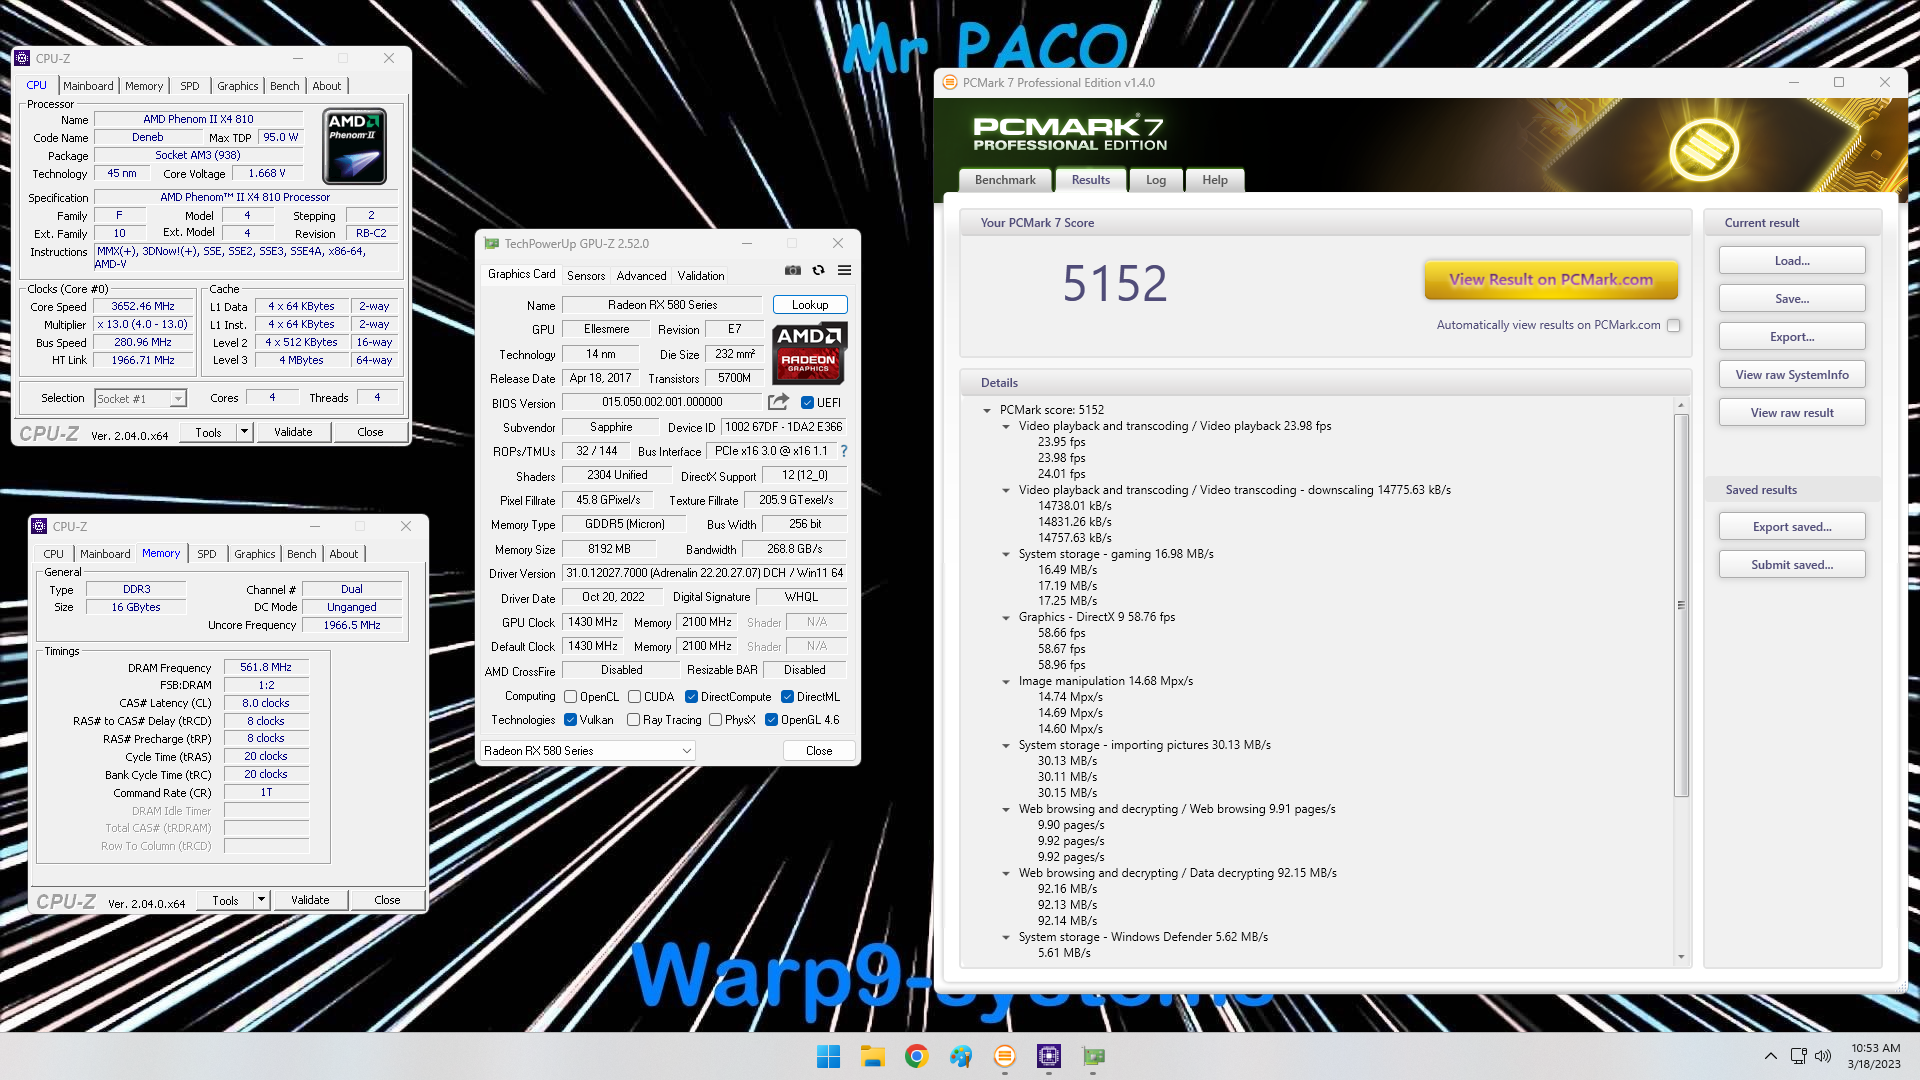
Task: Click the Export... button in PCMark
Action: coord(1792,337)
